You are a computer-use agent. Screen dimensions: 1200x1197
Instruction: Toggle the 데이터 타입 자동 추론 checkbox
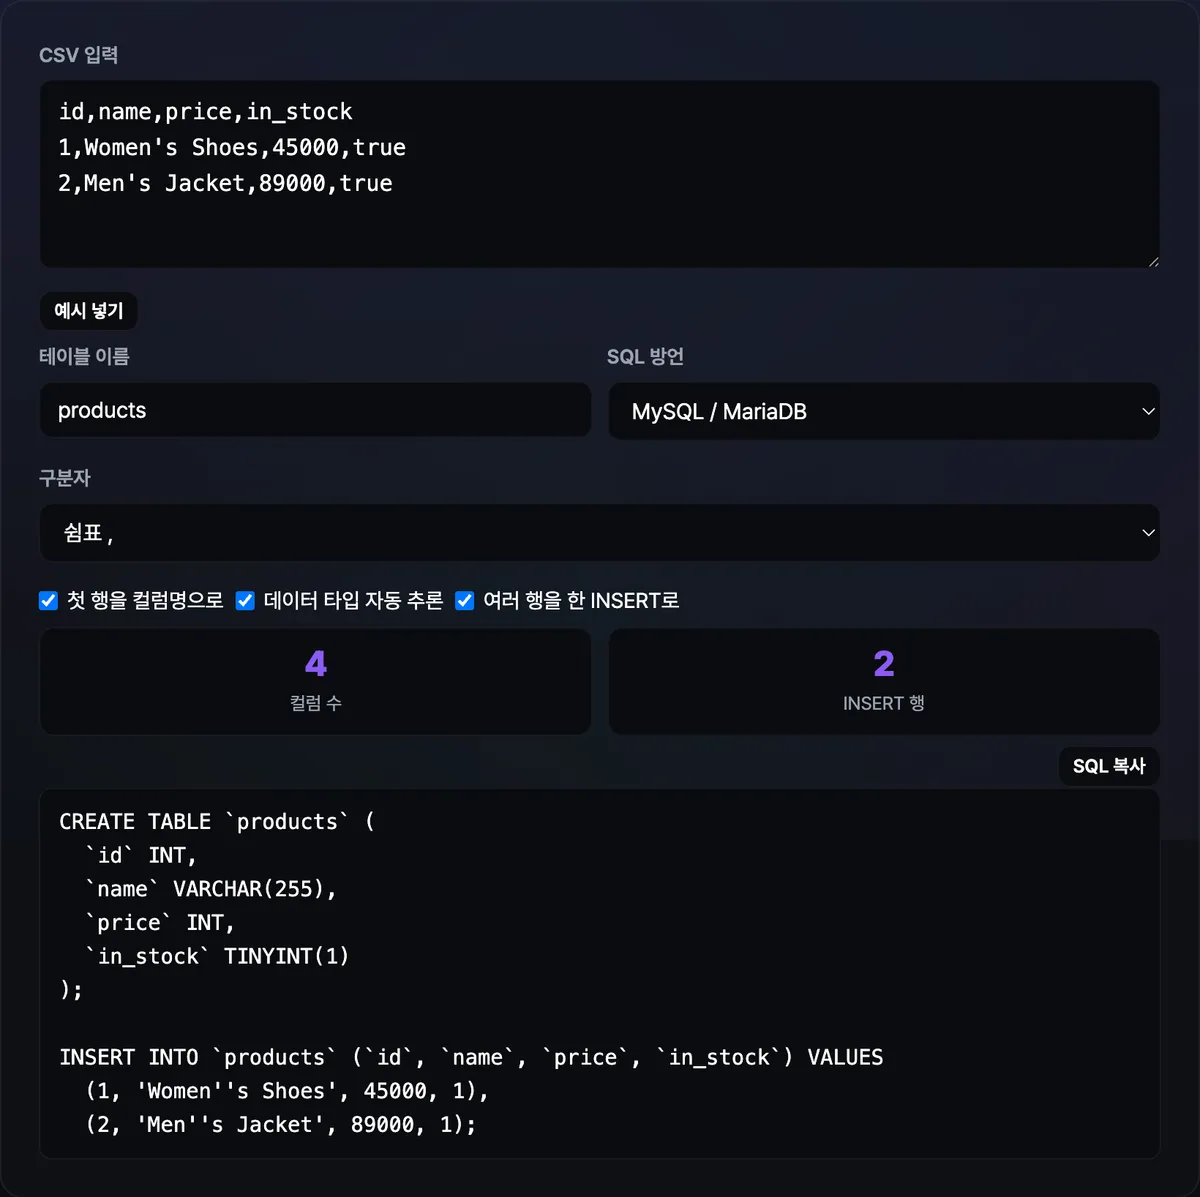[245, 601]
